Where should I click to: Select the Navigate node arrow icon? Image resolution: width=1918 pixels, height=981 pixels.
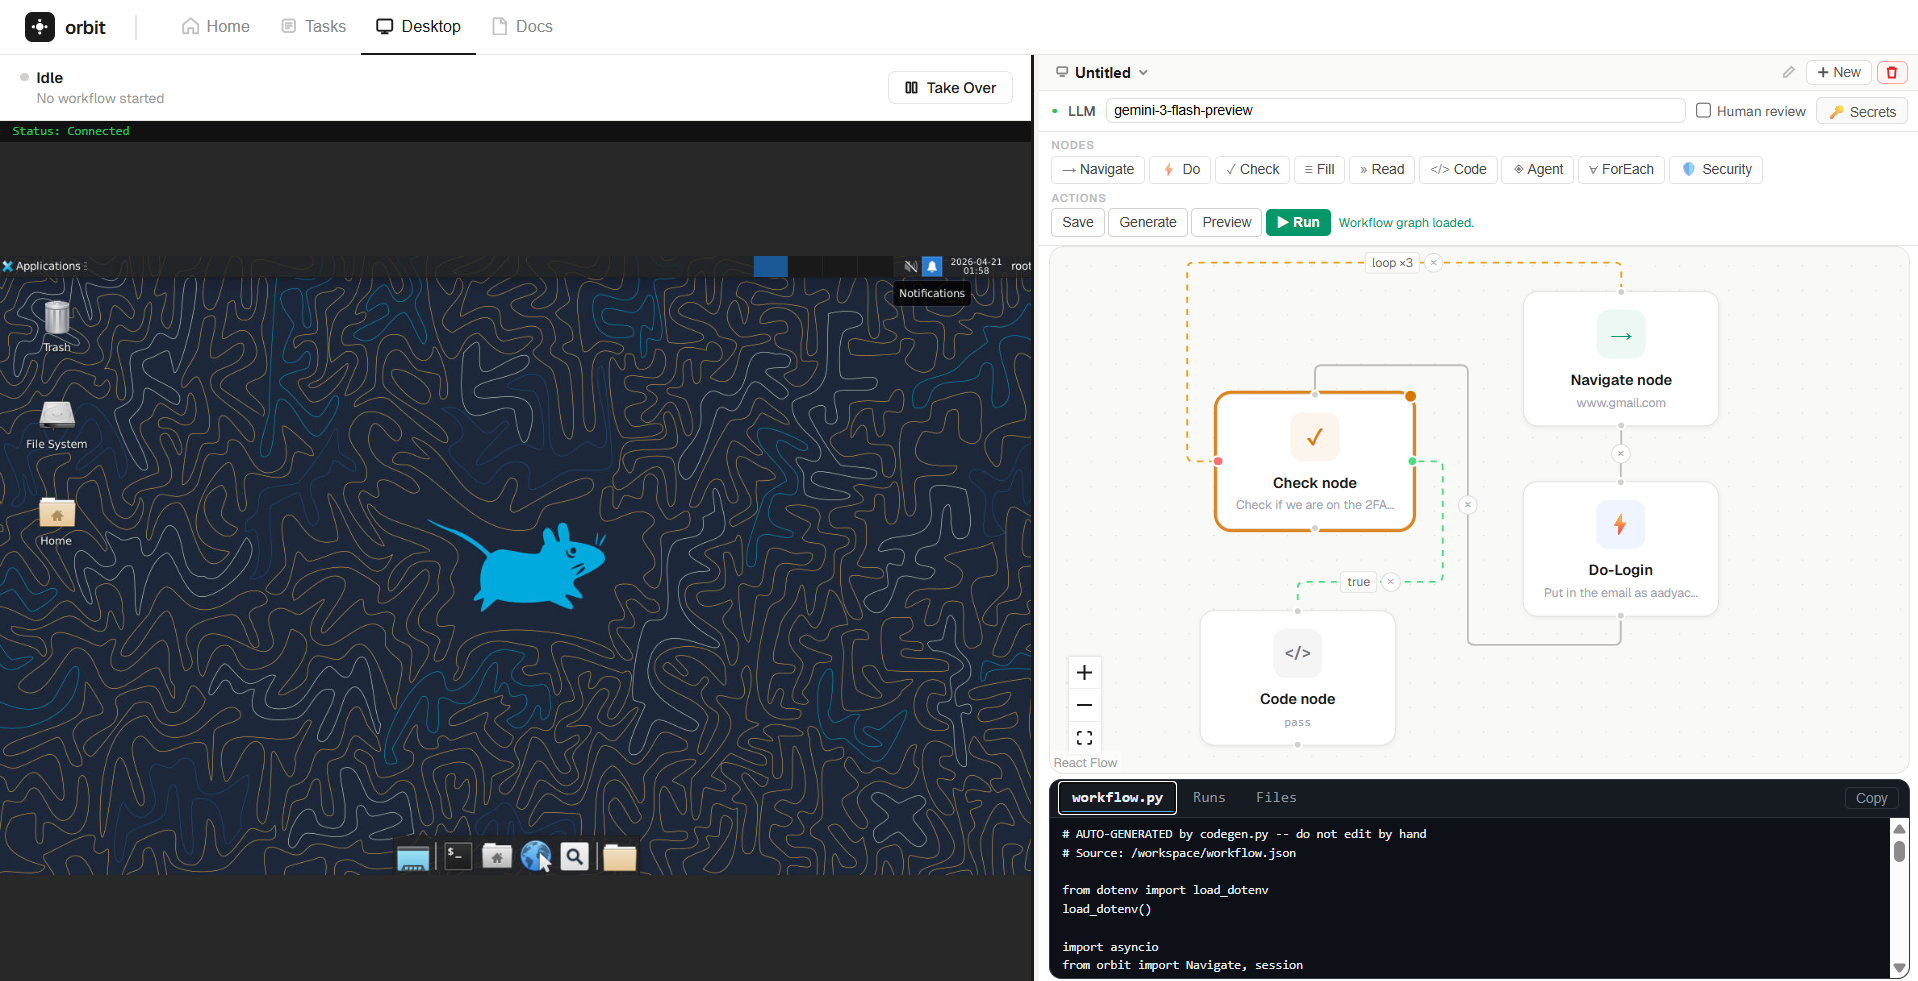click(x=1621, y=335)
